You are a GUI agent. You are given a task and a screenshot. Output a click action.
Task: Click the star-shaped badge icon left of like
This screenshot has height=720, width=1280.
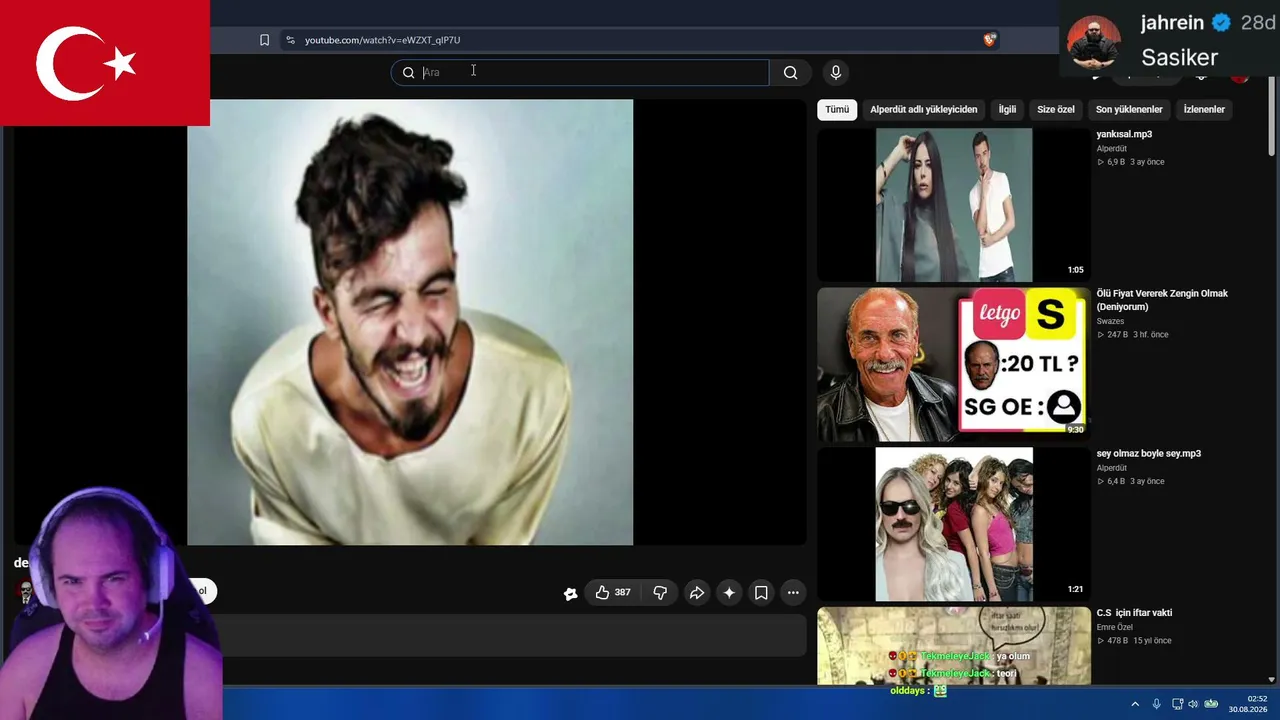pos(570,594)
